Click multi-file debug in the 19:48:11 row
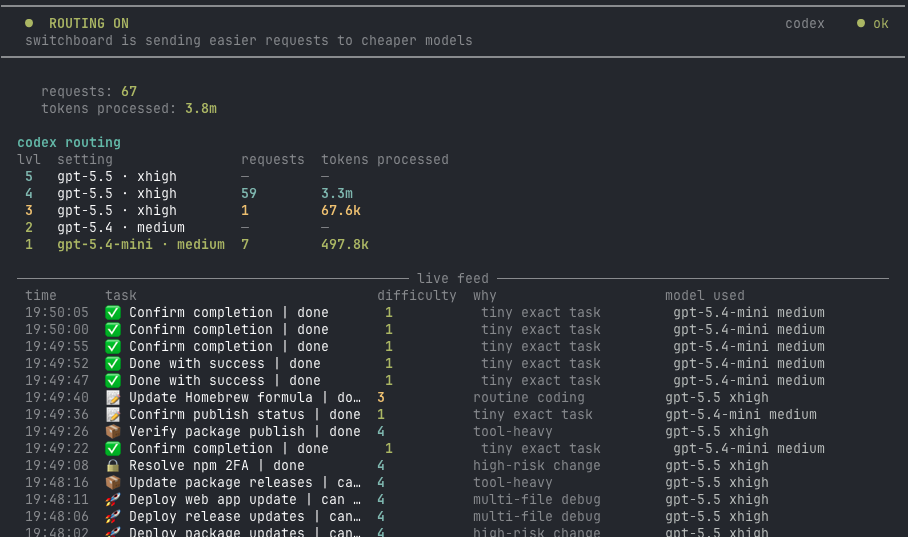 tap(537, 500)
